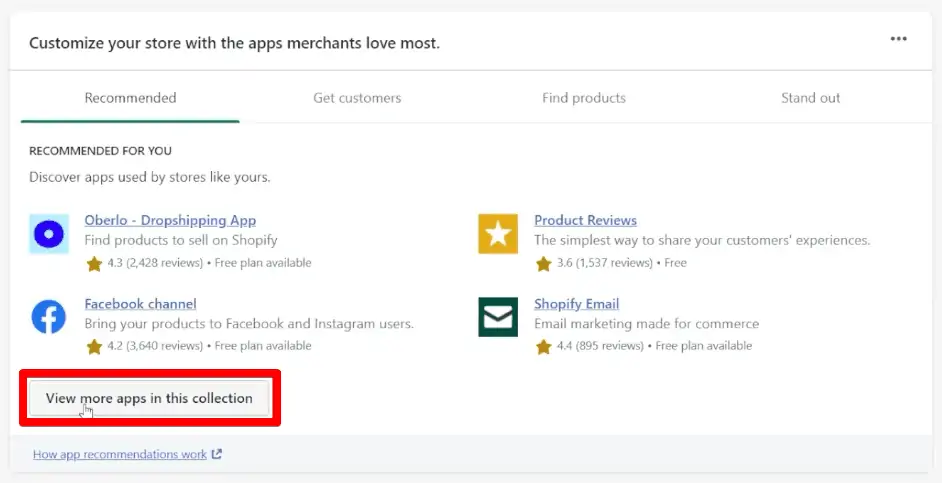Click the rating star for Product Reviews

pyautogui.click(x=544, y=264)
